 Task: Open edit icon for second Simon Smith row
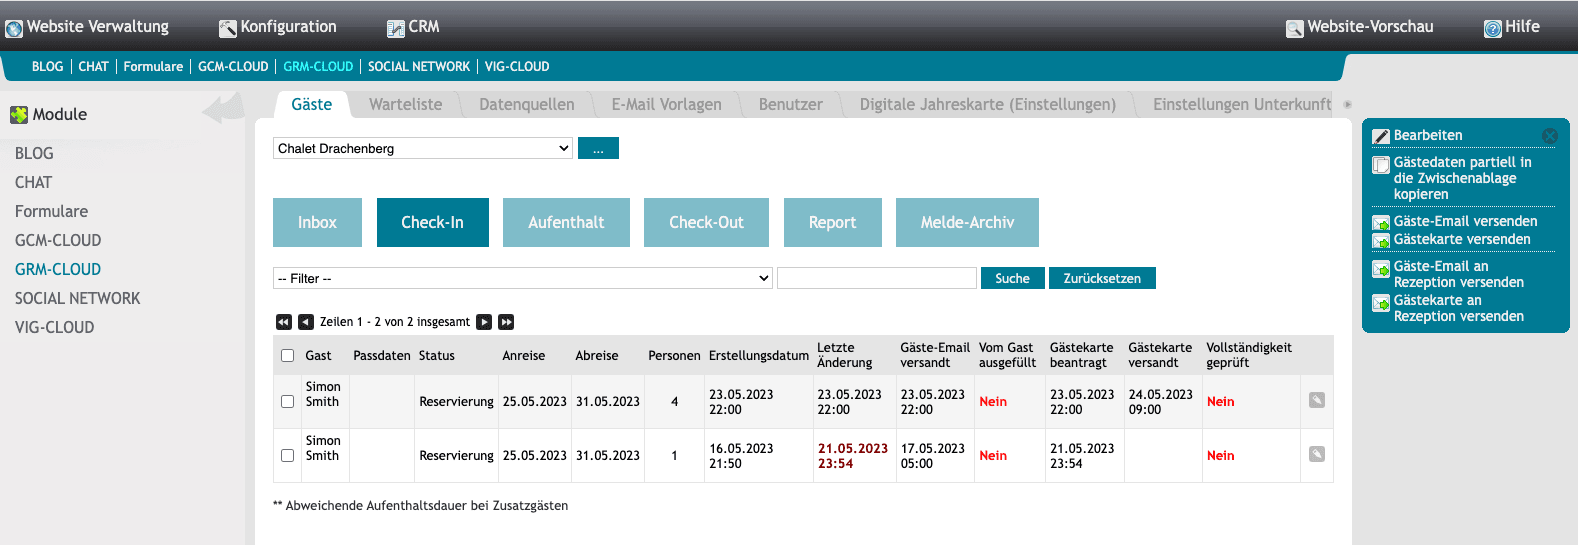tap(1317, 454)
